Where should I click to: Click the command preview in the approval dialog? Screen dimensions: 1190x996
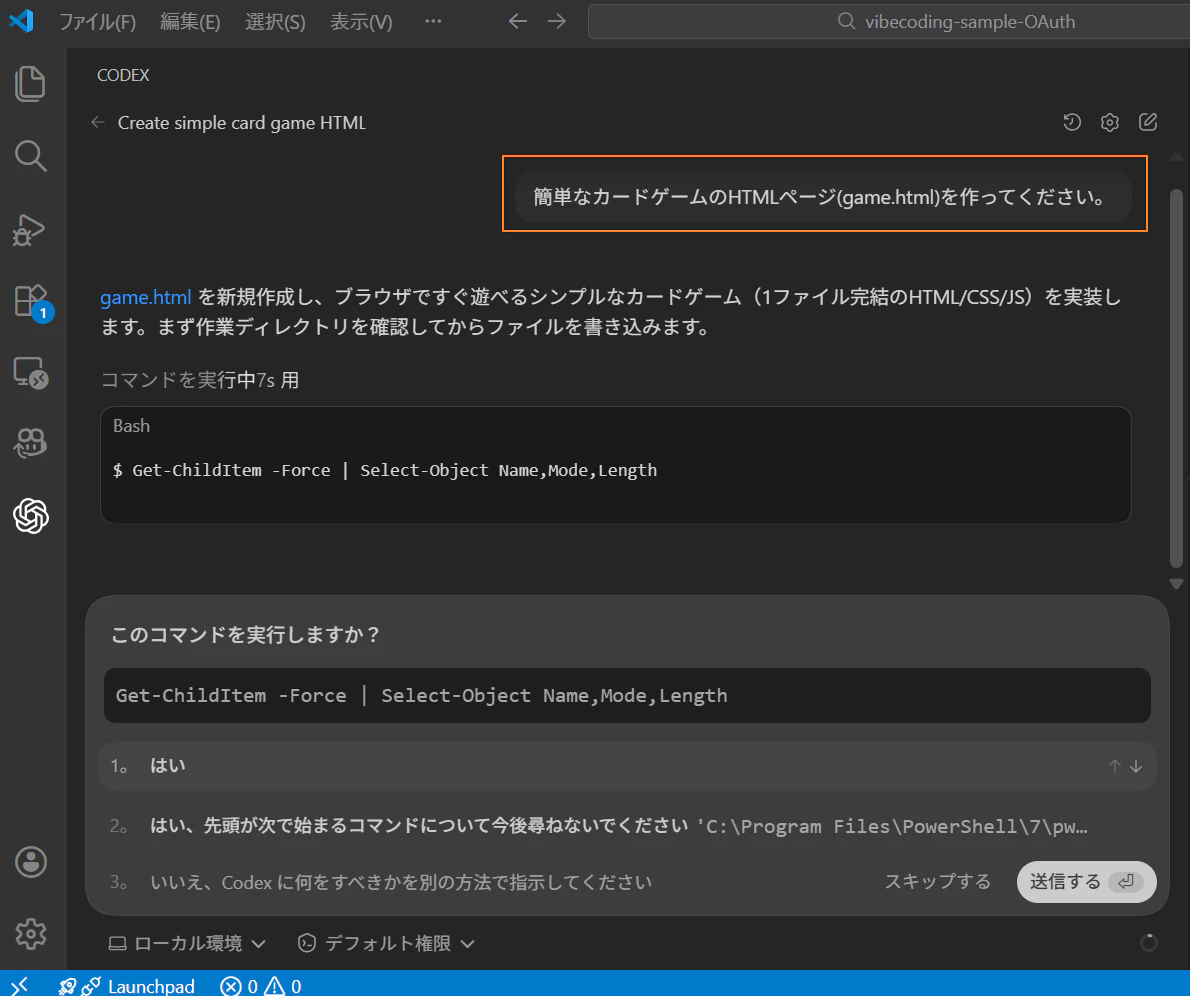[x=627, y=695]
